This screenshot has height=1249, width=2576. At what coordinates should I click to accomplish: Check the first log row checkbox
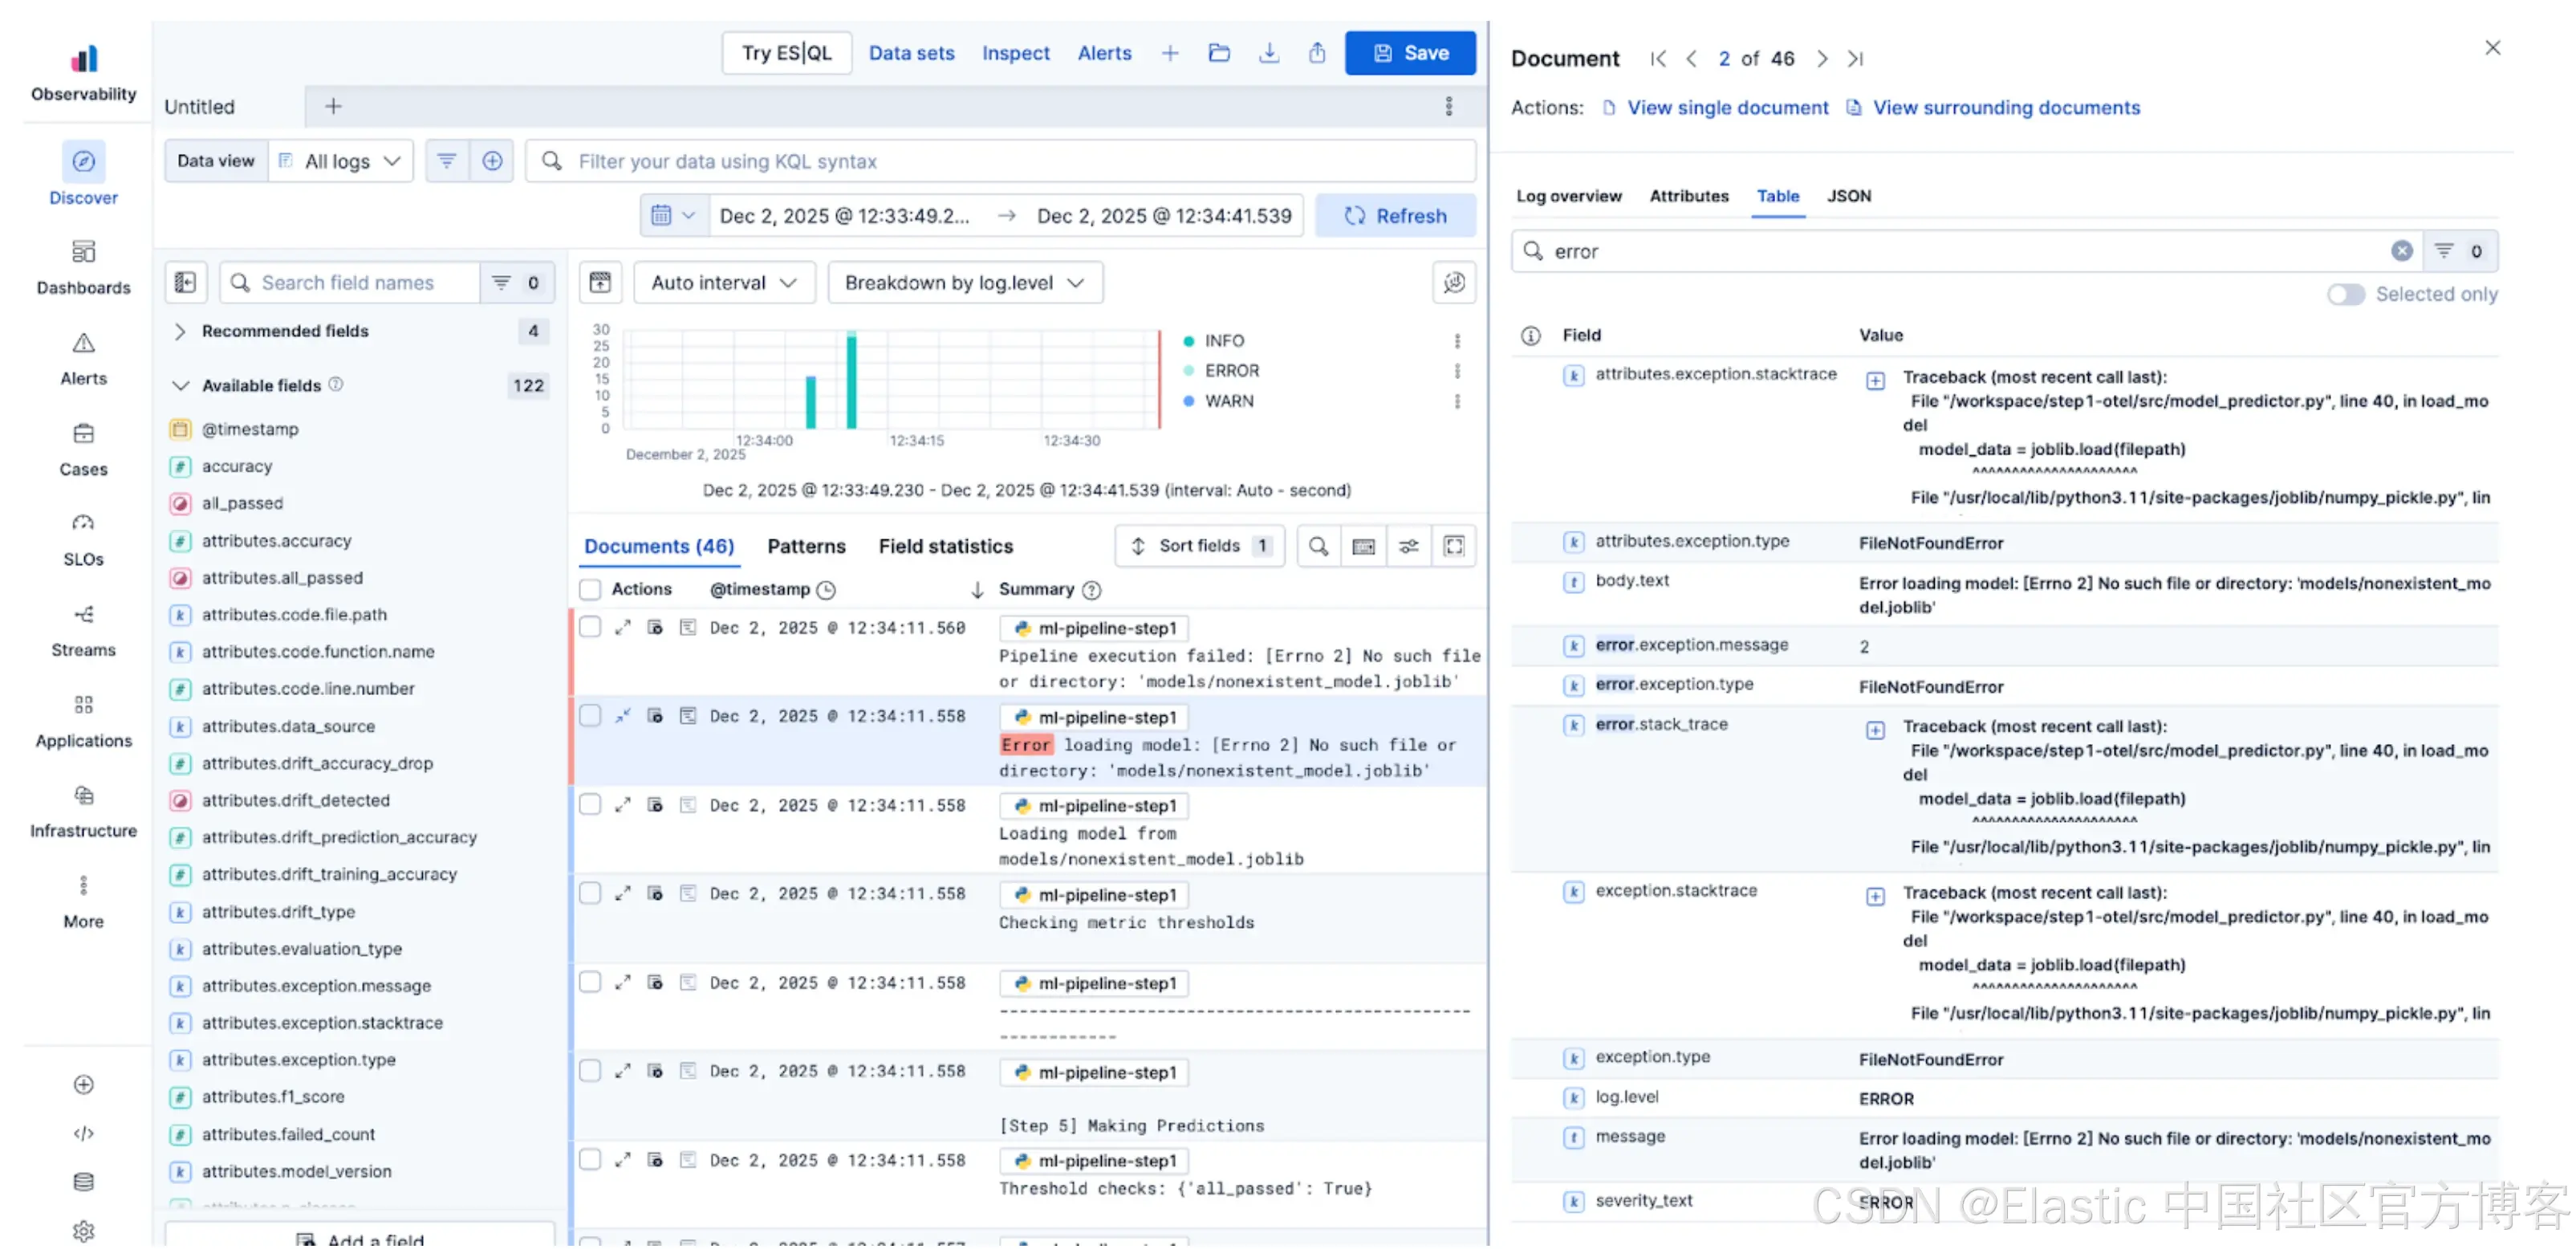tap(590, 627)
